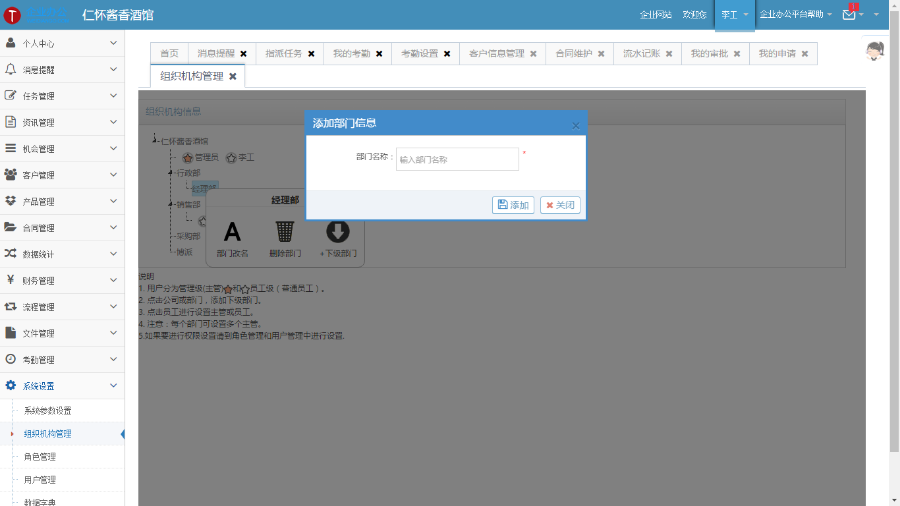Click the 管理员 star icon in tree
The width and height of the screenshot is (900, 506).
coord(187,157)
